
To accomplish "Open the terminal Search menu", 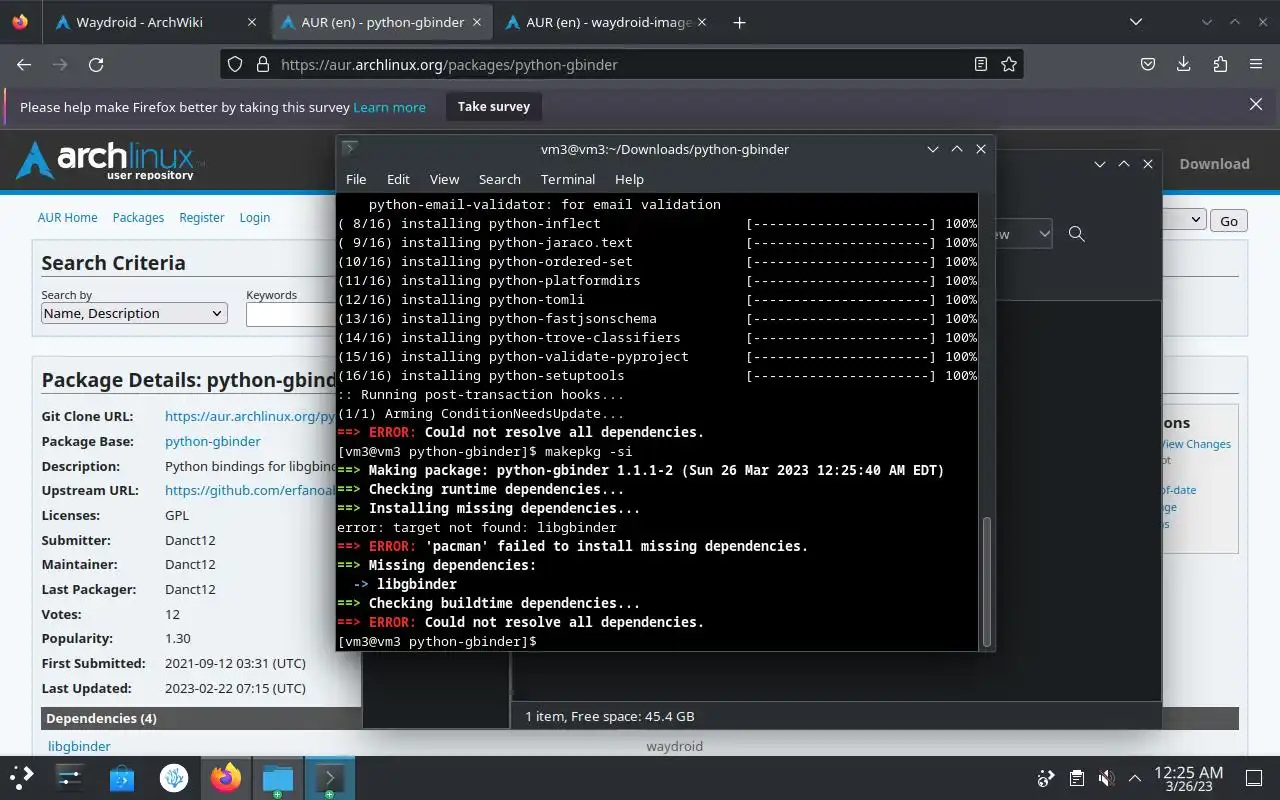I will click(x=499, y=179).
